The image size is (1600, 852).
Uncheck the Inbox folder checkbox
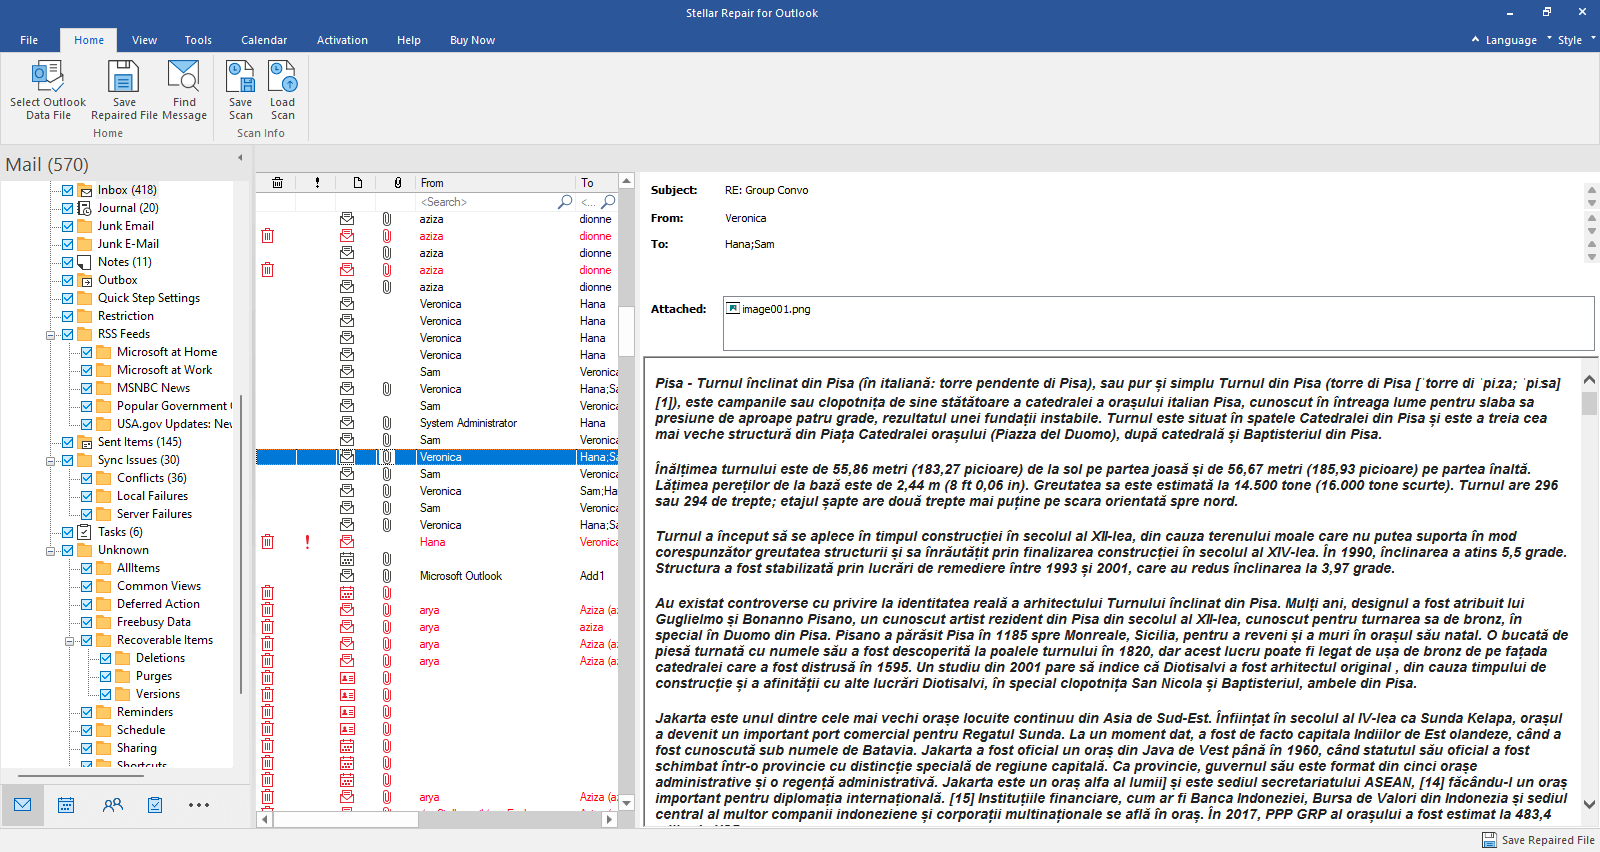pos(67,190)
